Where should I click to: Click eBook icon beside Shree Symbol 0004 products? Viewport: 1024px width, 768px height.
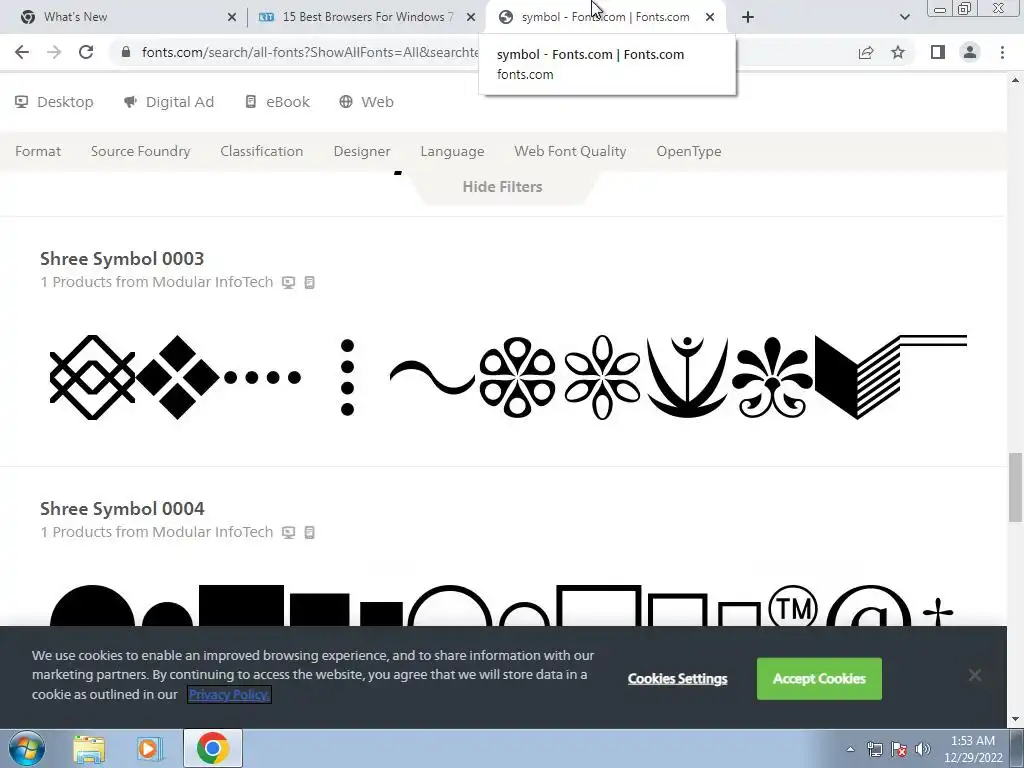pyautogui.click(x=310, y=533)
